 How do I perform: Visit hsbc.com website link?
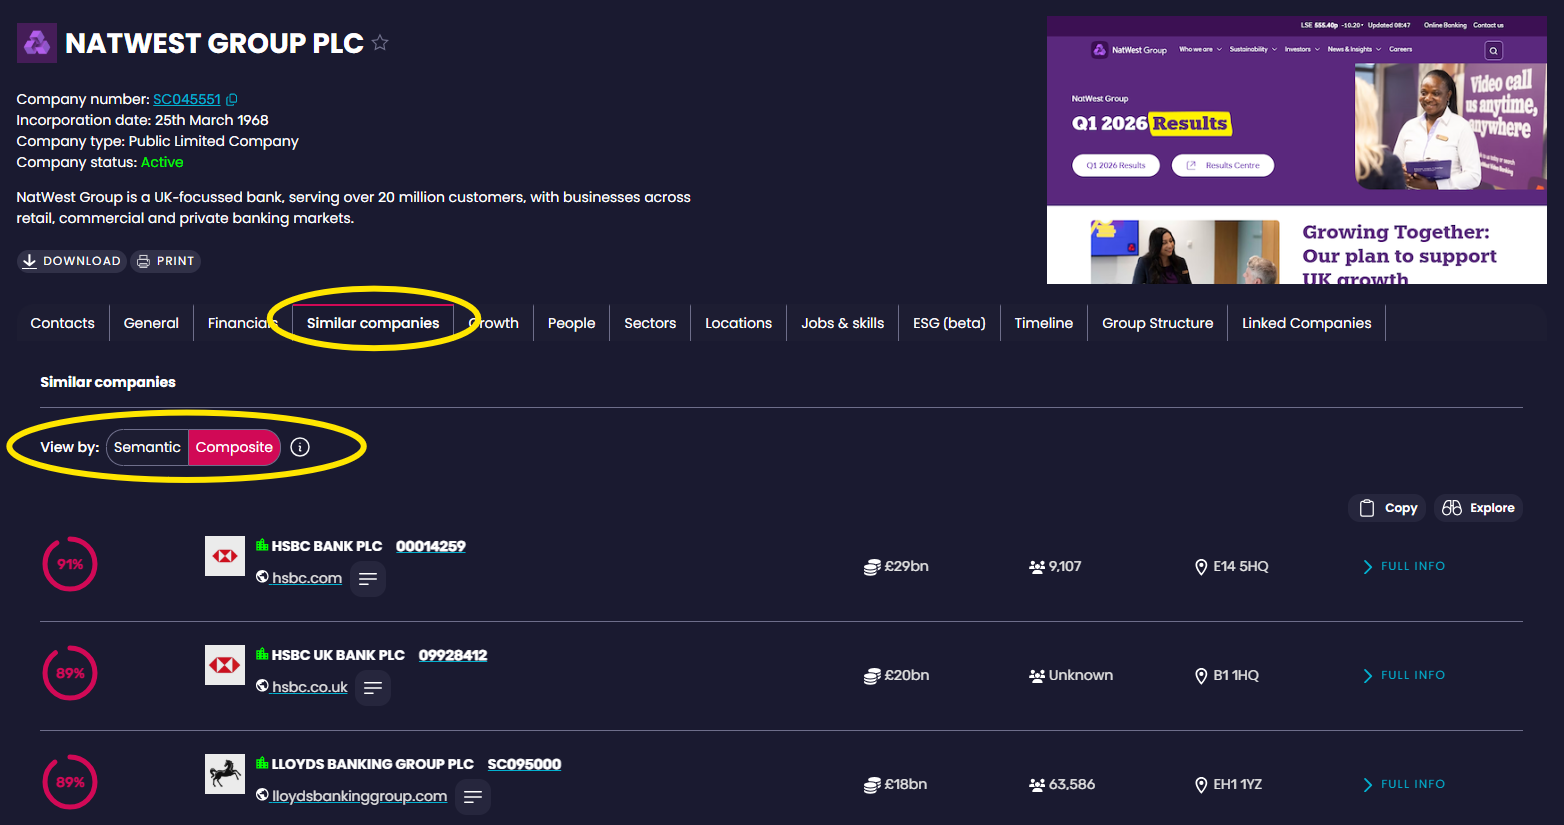tap(307, 578)
